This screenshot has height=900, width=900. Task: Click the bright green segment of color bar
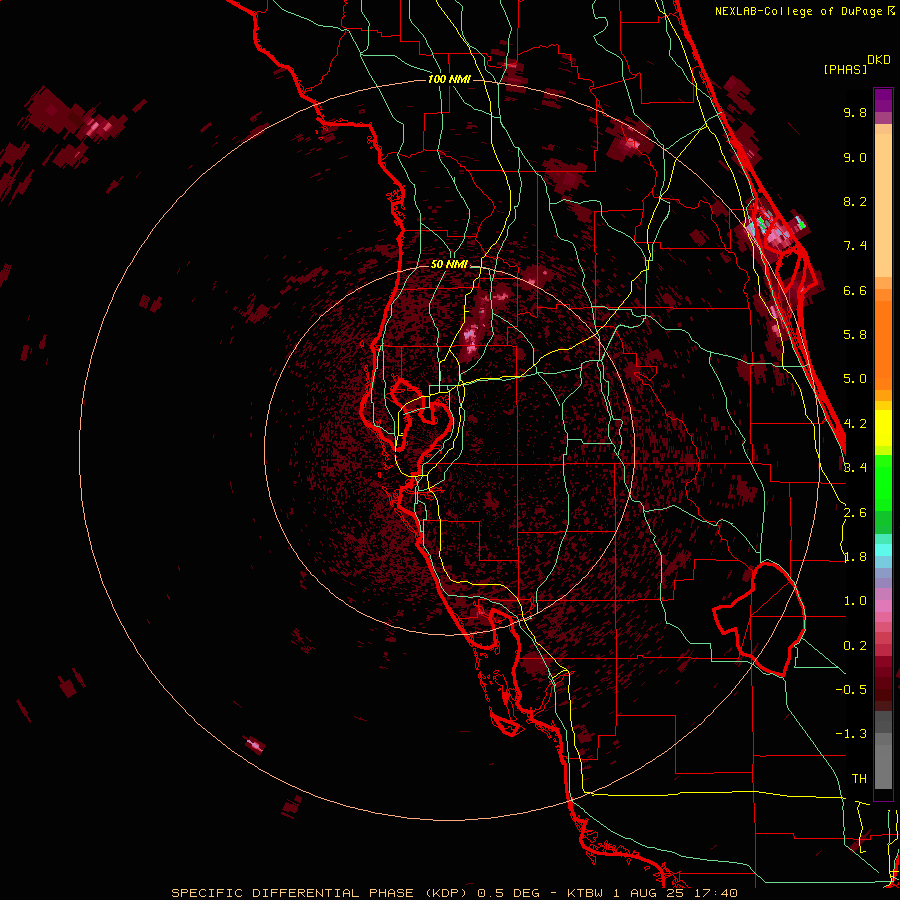click(x=883, y=482)
